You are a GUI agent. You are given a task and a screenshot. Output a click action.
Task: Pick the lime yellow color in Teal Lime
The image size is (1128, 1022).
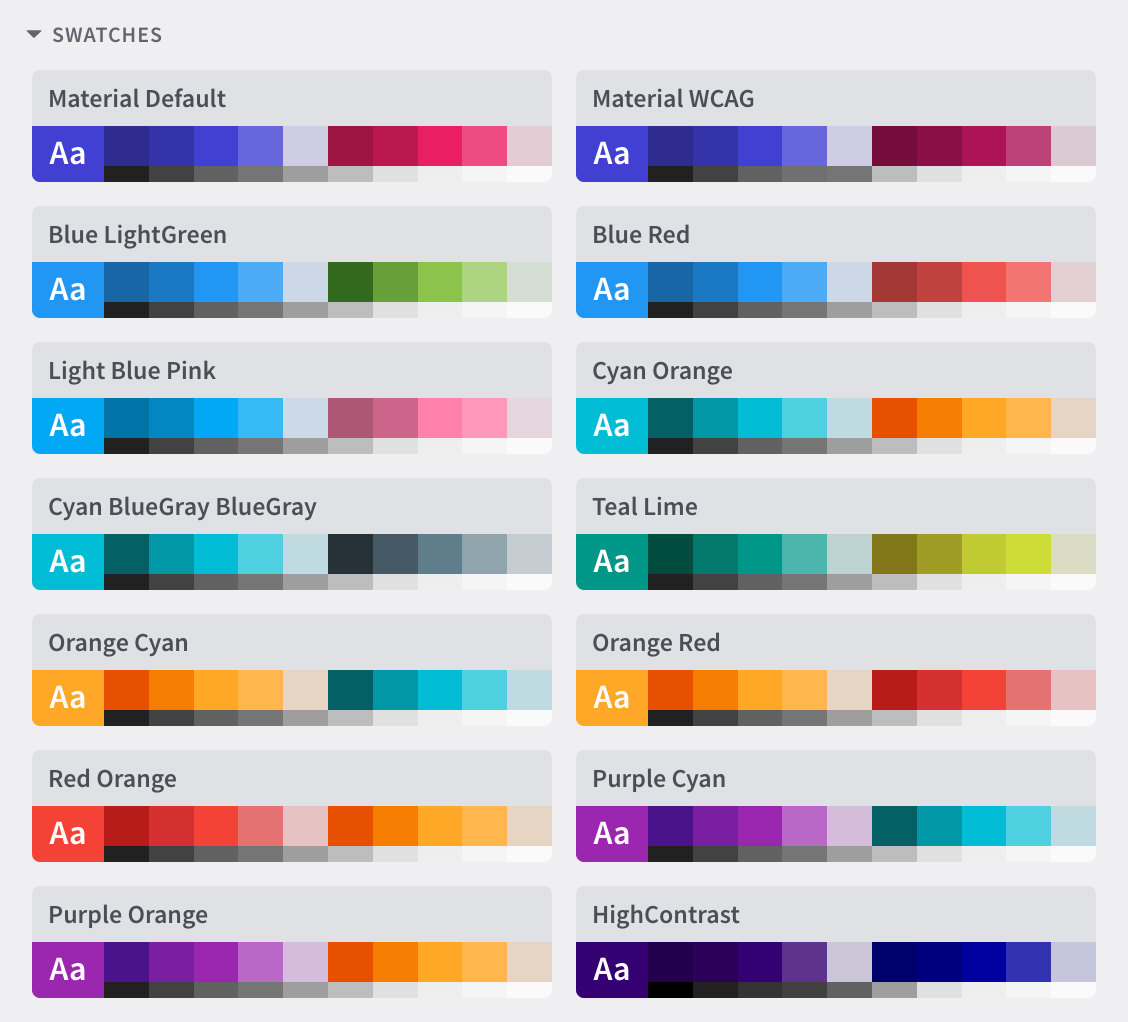[x=1028, y=553]
